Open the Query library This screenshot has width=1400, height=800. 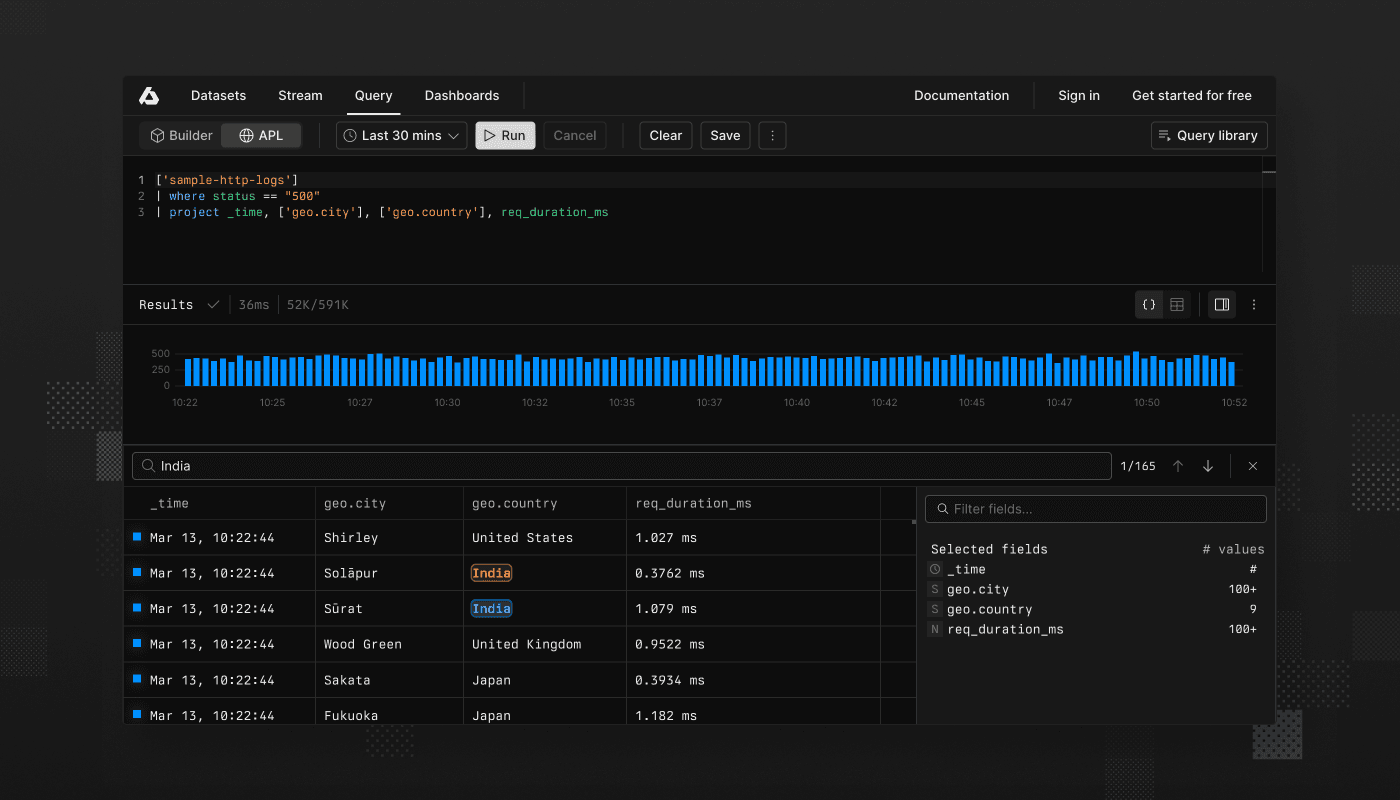tap(1208, 134)
